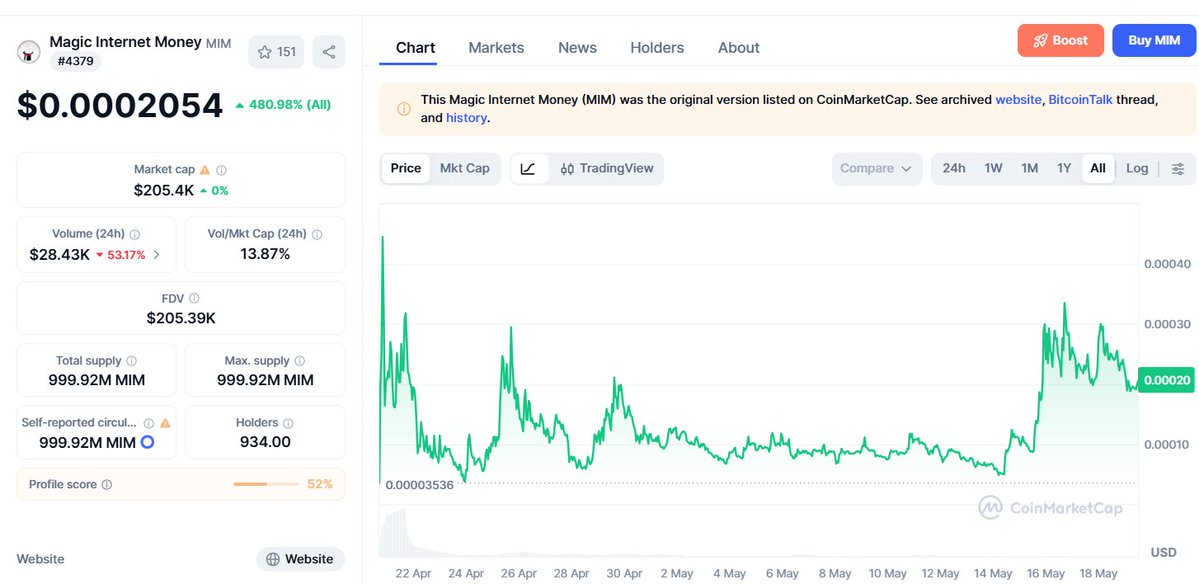1199x584 pixels.
Task: Open the FDV info icon
Action: pos(194,298)
